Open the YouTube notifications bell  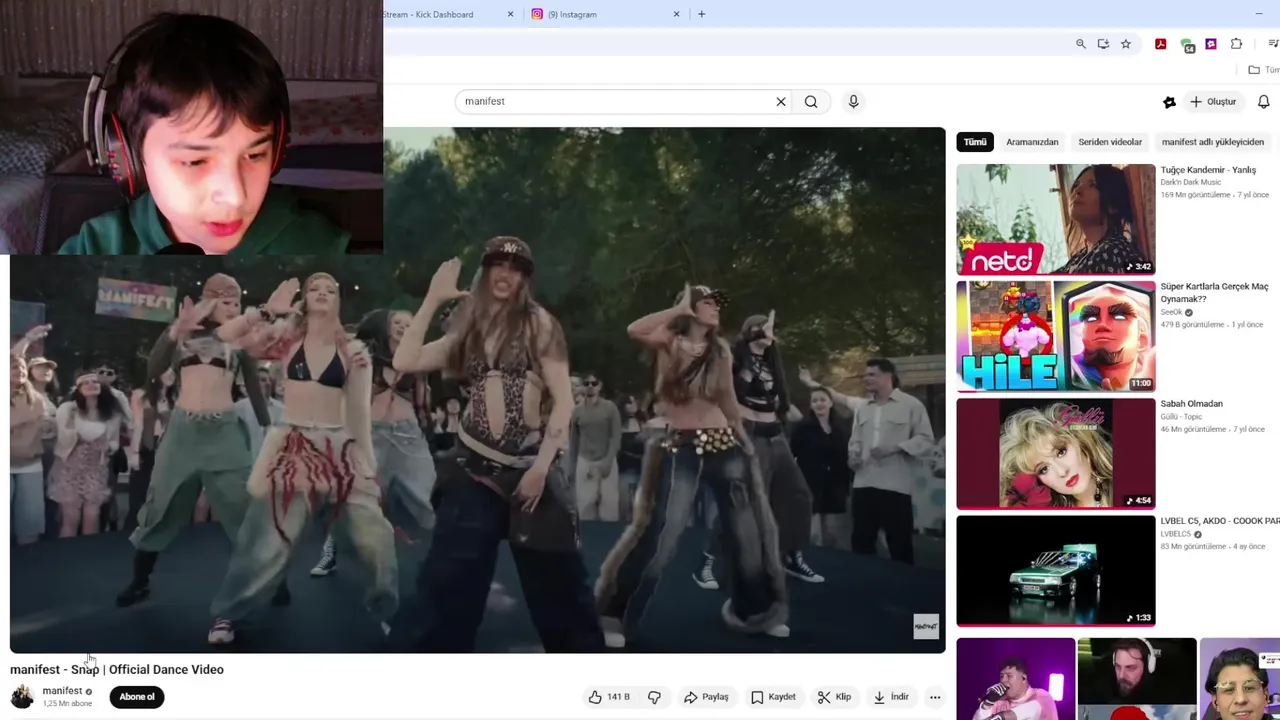coord(1263,101)
